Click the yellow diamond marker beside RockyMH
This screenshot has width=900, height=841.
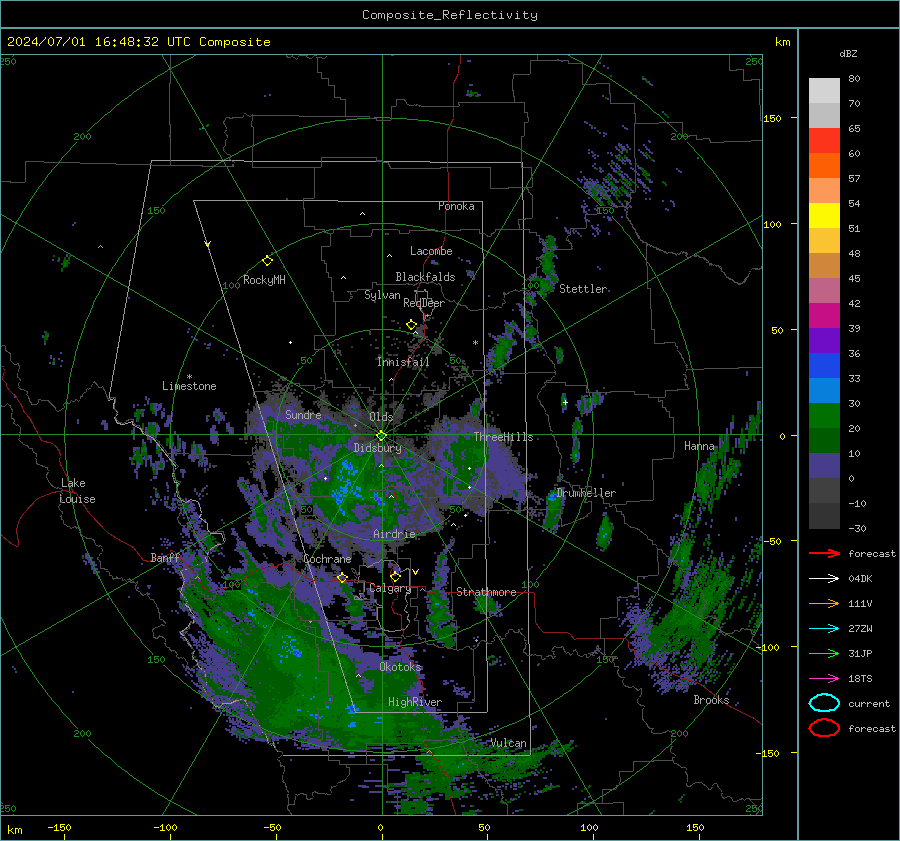(267, 261)
